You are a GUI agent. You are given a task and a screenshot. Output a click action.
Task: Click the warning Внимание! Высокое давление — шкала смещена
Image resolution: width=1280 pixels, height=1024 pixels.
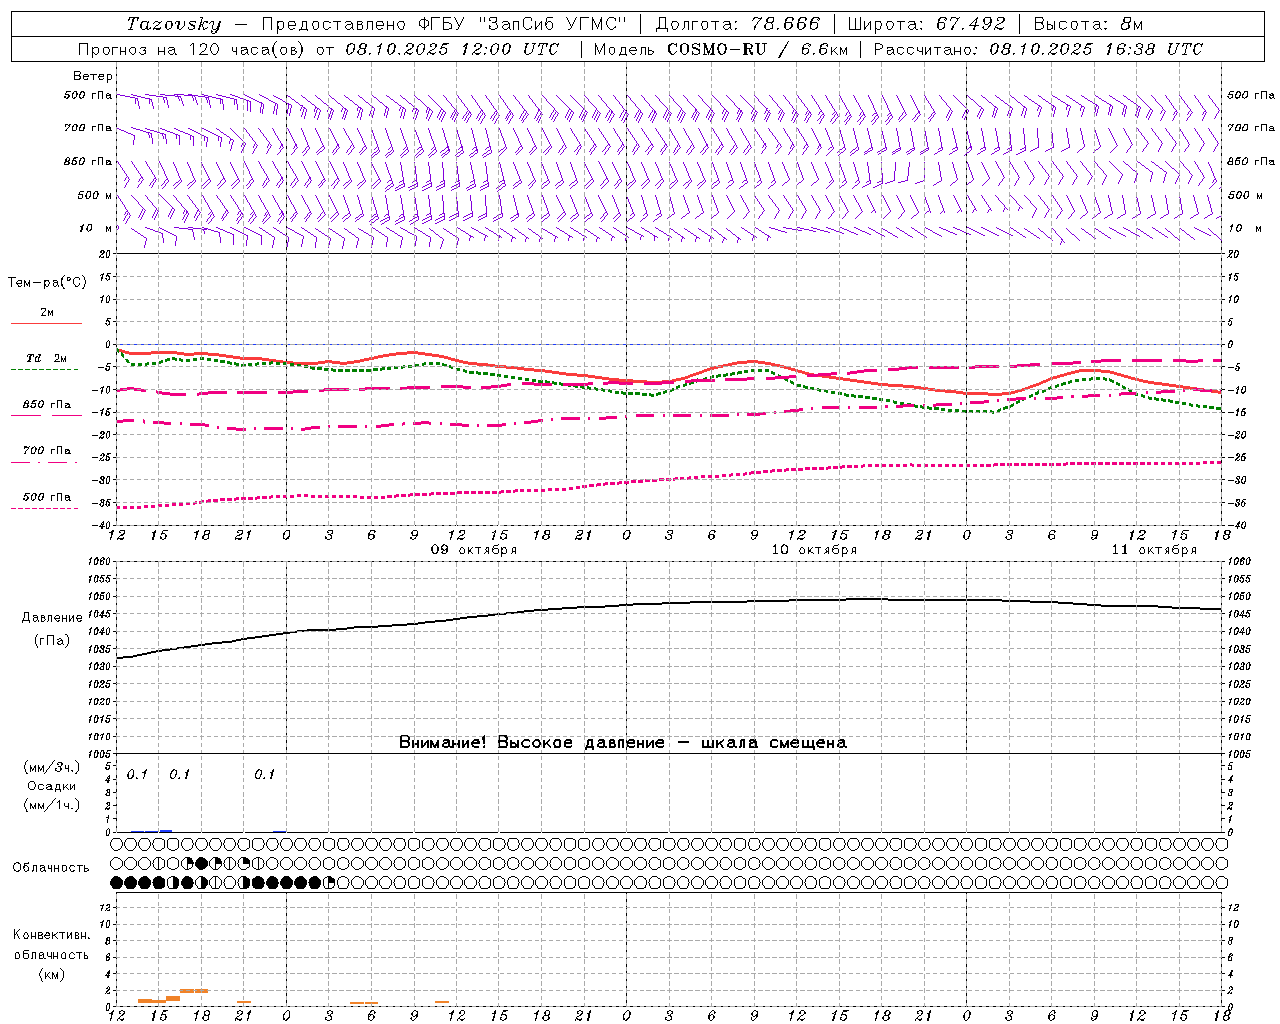(623, 742)
